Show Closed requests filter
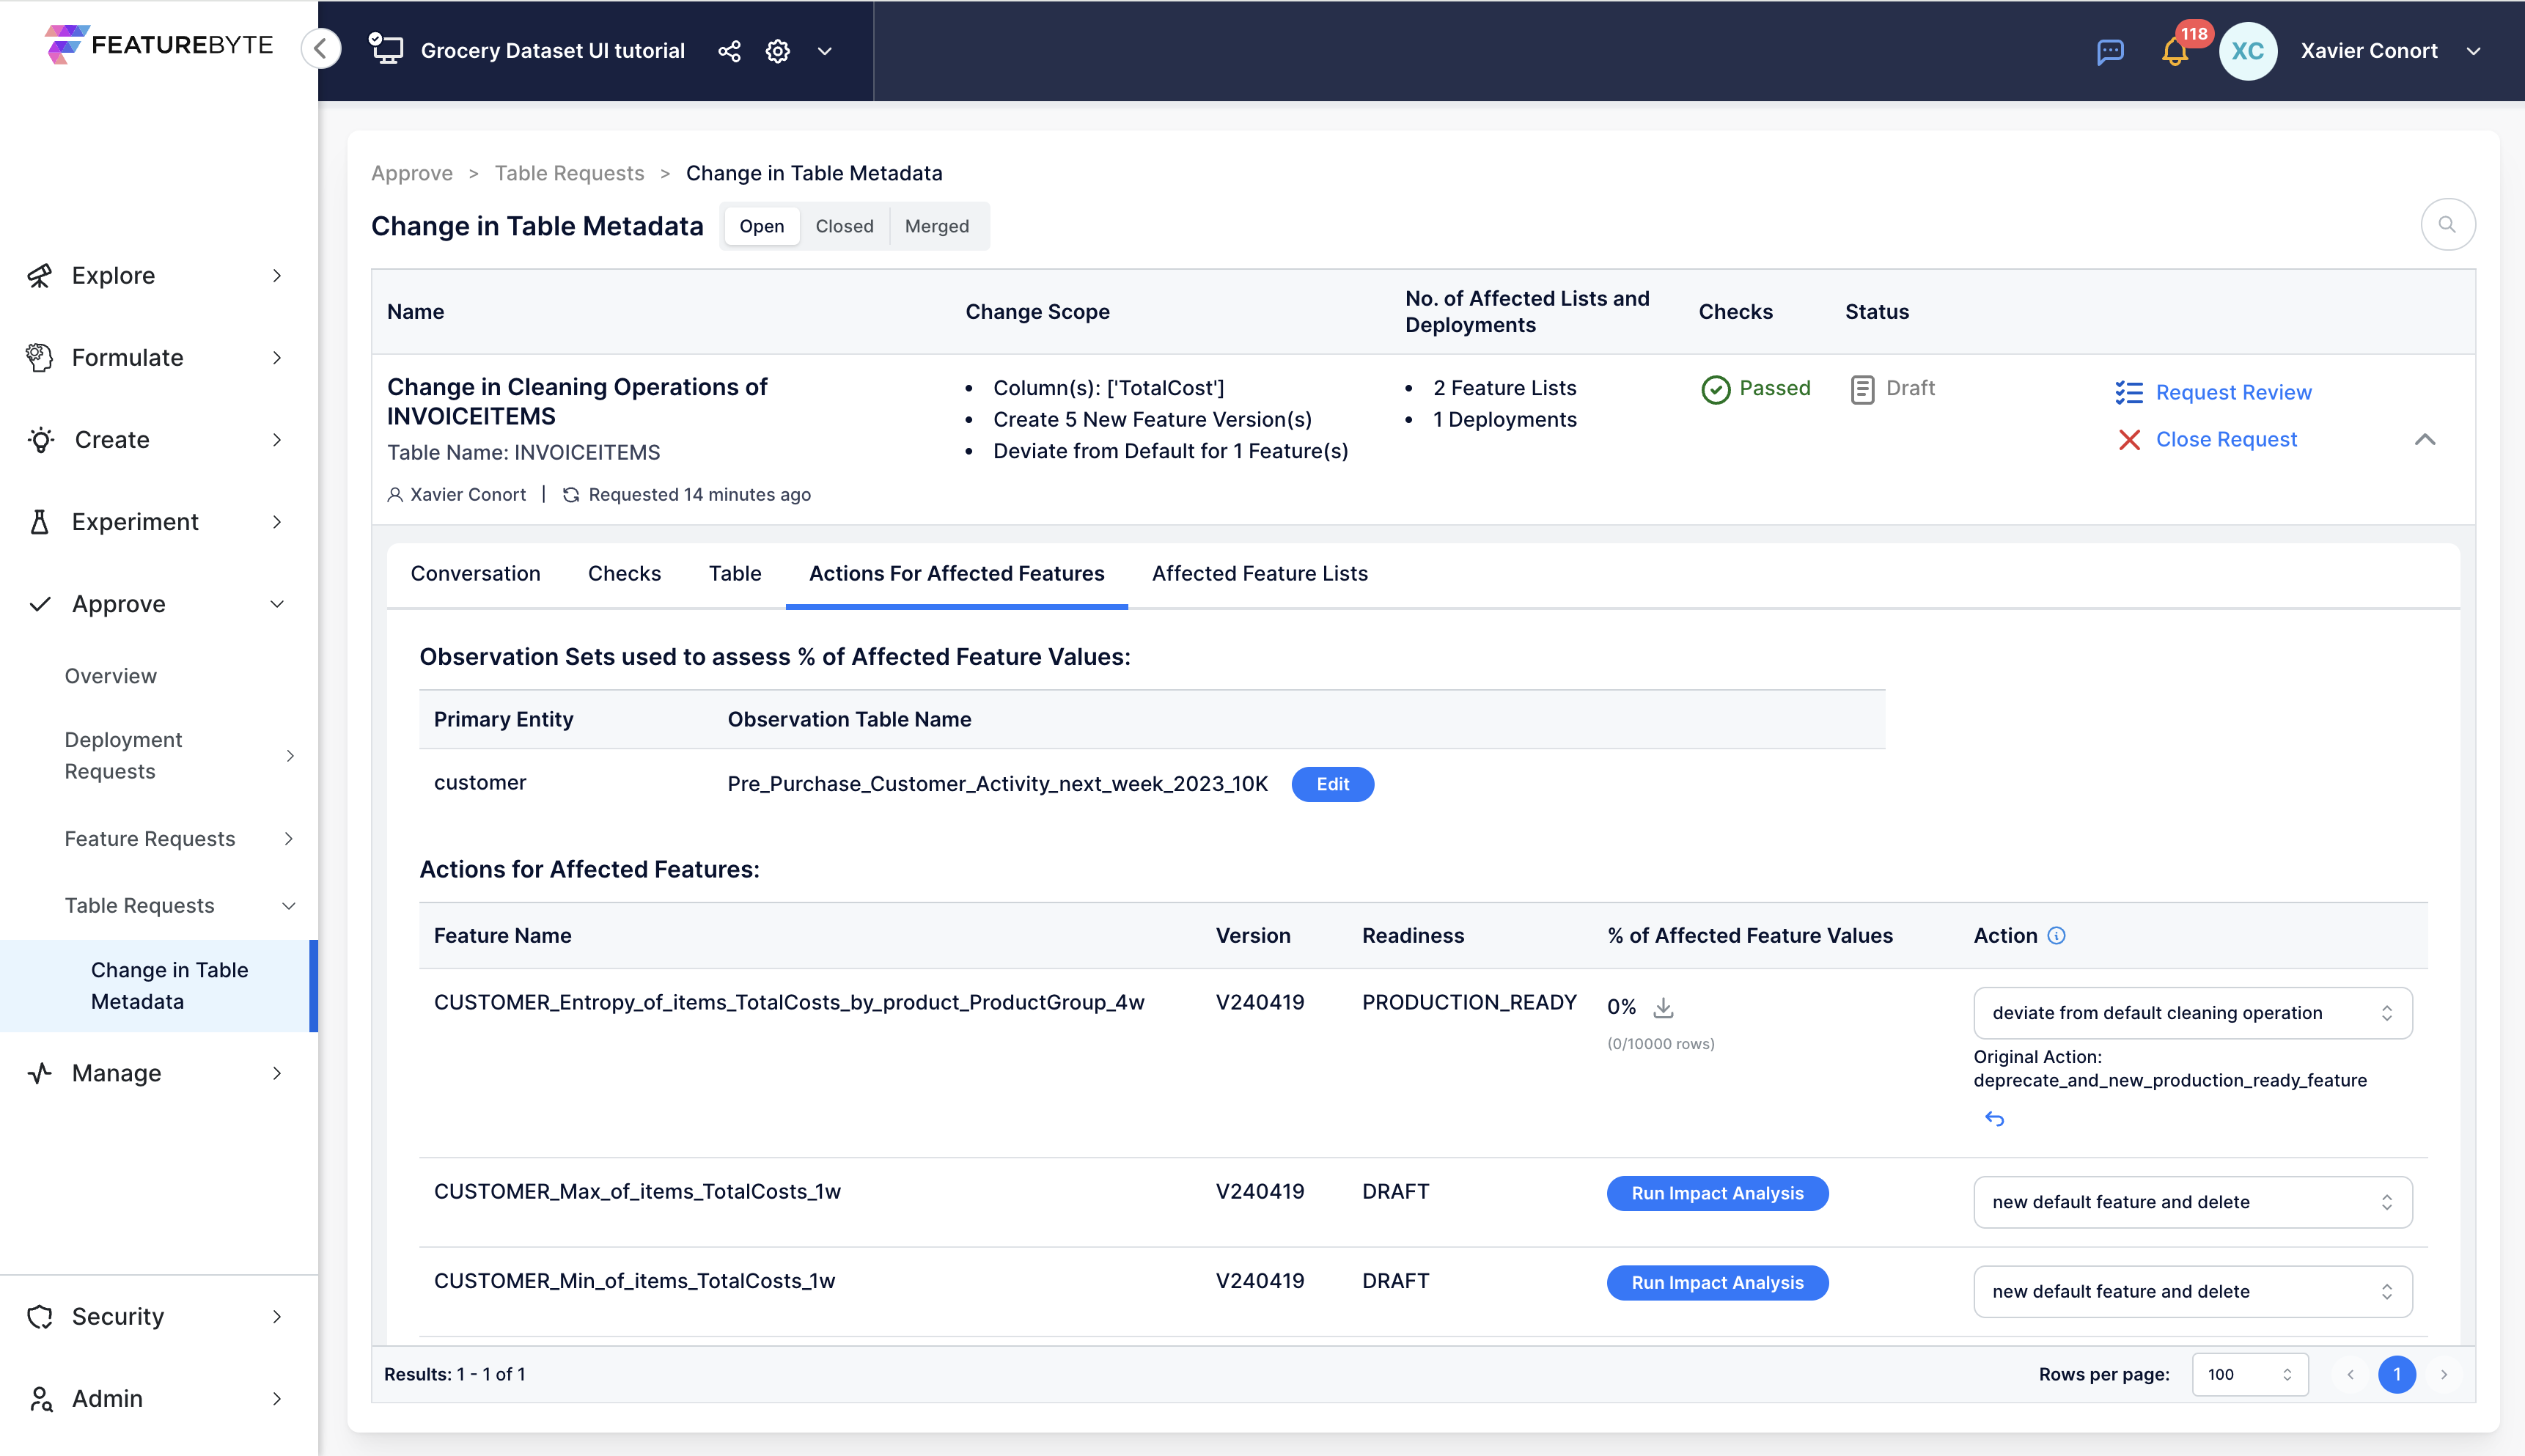The height and width of the screenshot is (1456, 2525). (x=844, y=226)
